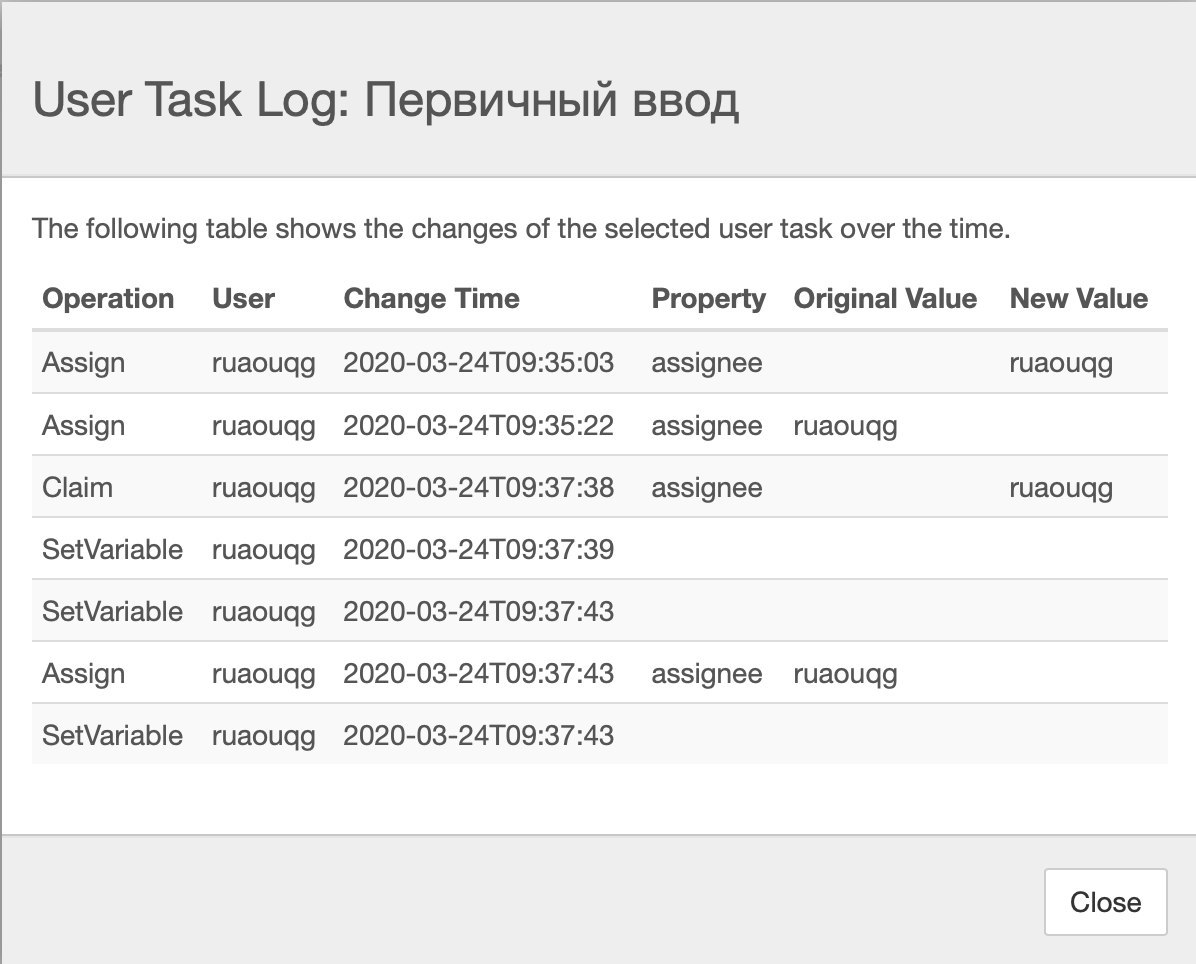
Task: Select user ruaouqg in Claim row
Action: coord(263,488)
